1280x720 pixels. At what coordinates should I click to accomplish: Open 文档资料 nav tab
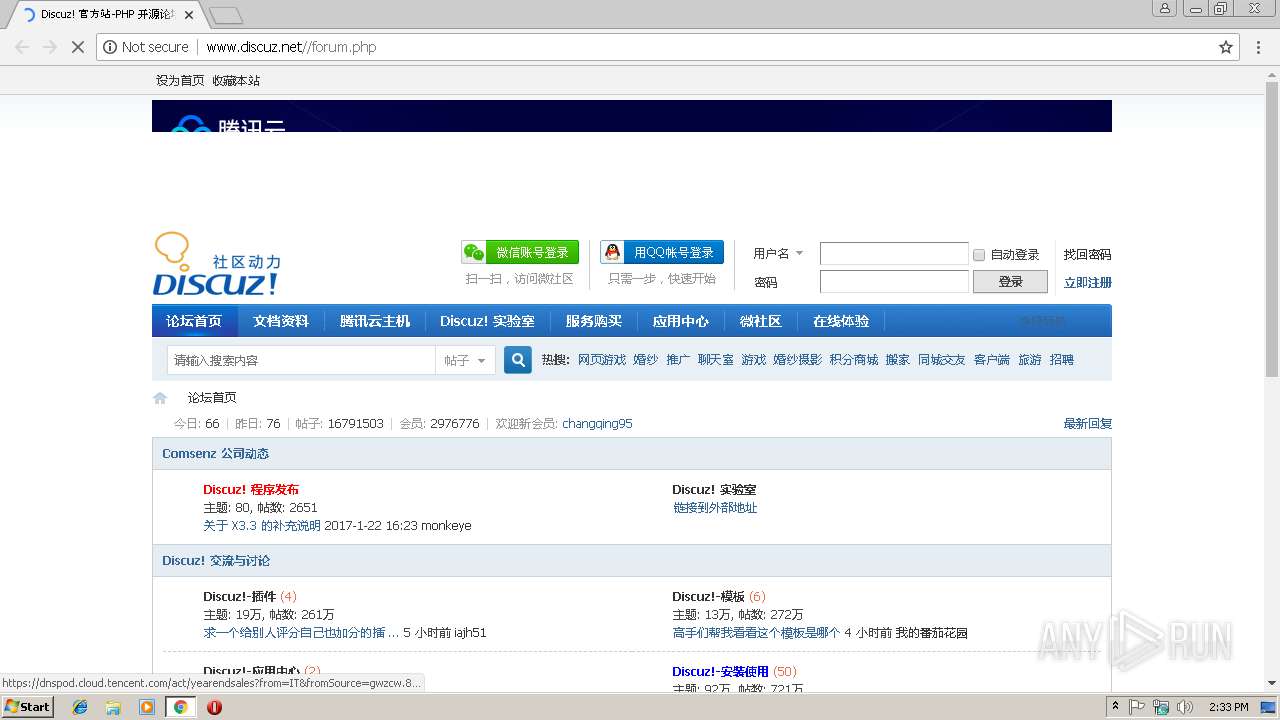281,321
